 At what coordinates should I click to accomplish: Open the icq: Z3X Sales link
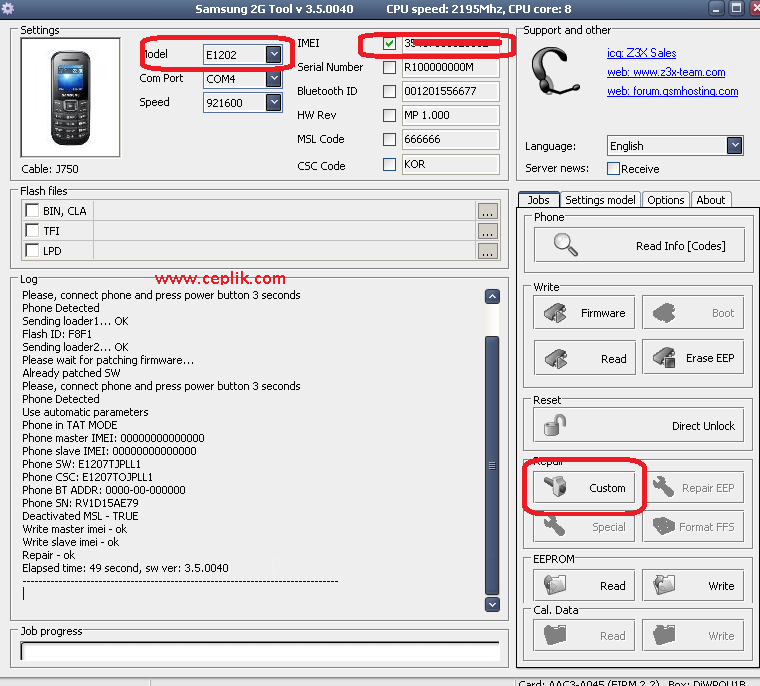641,53
